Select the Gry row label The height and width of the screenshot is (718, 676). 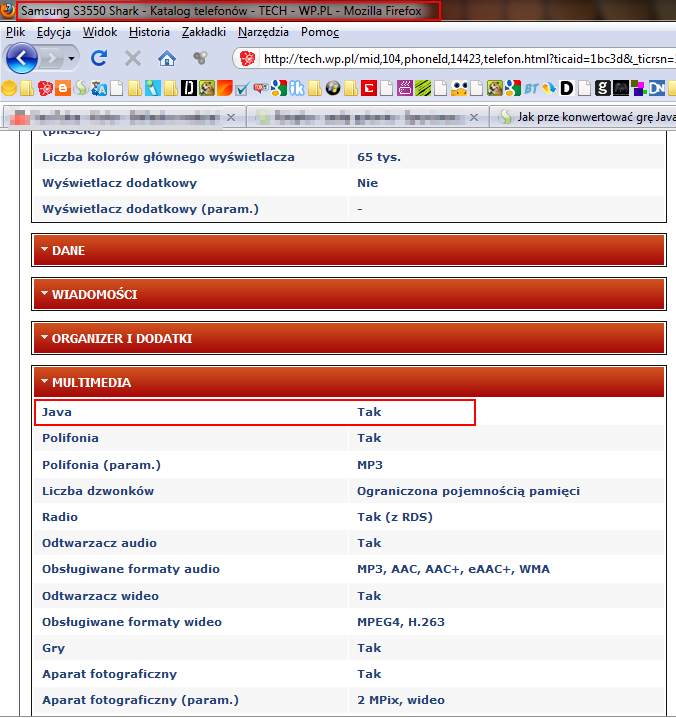click(54, 648)
